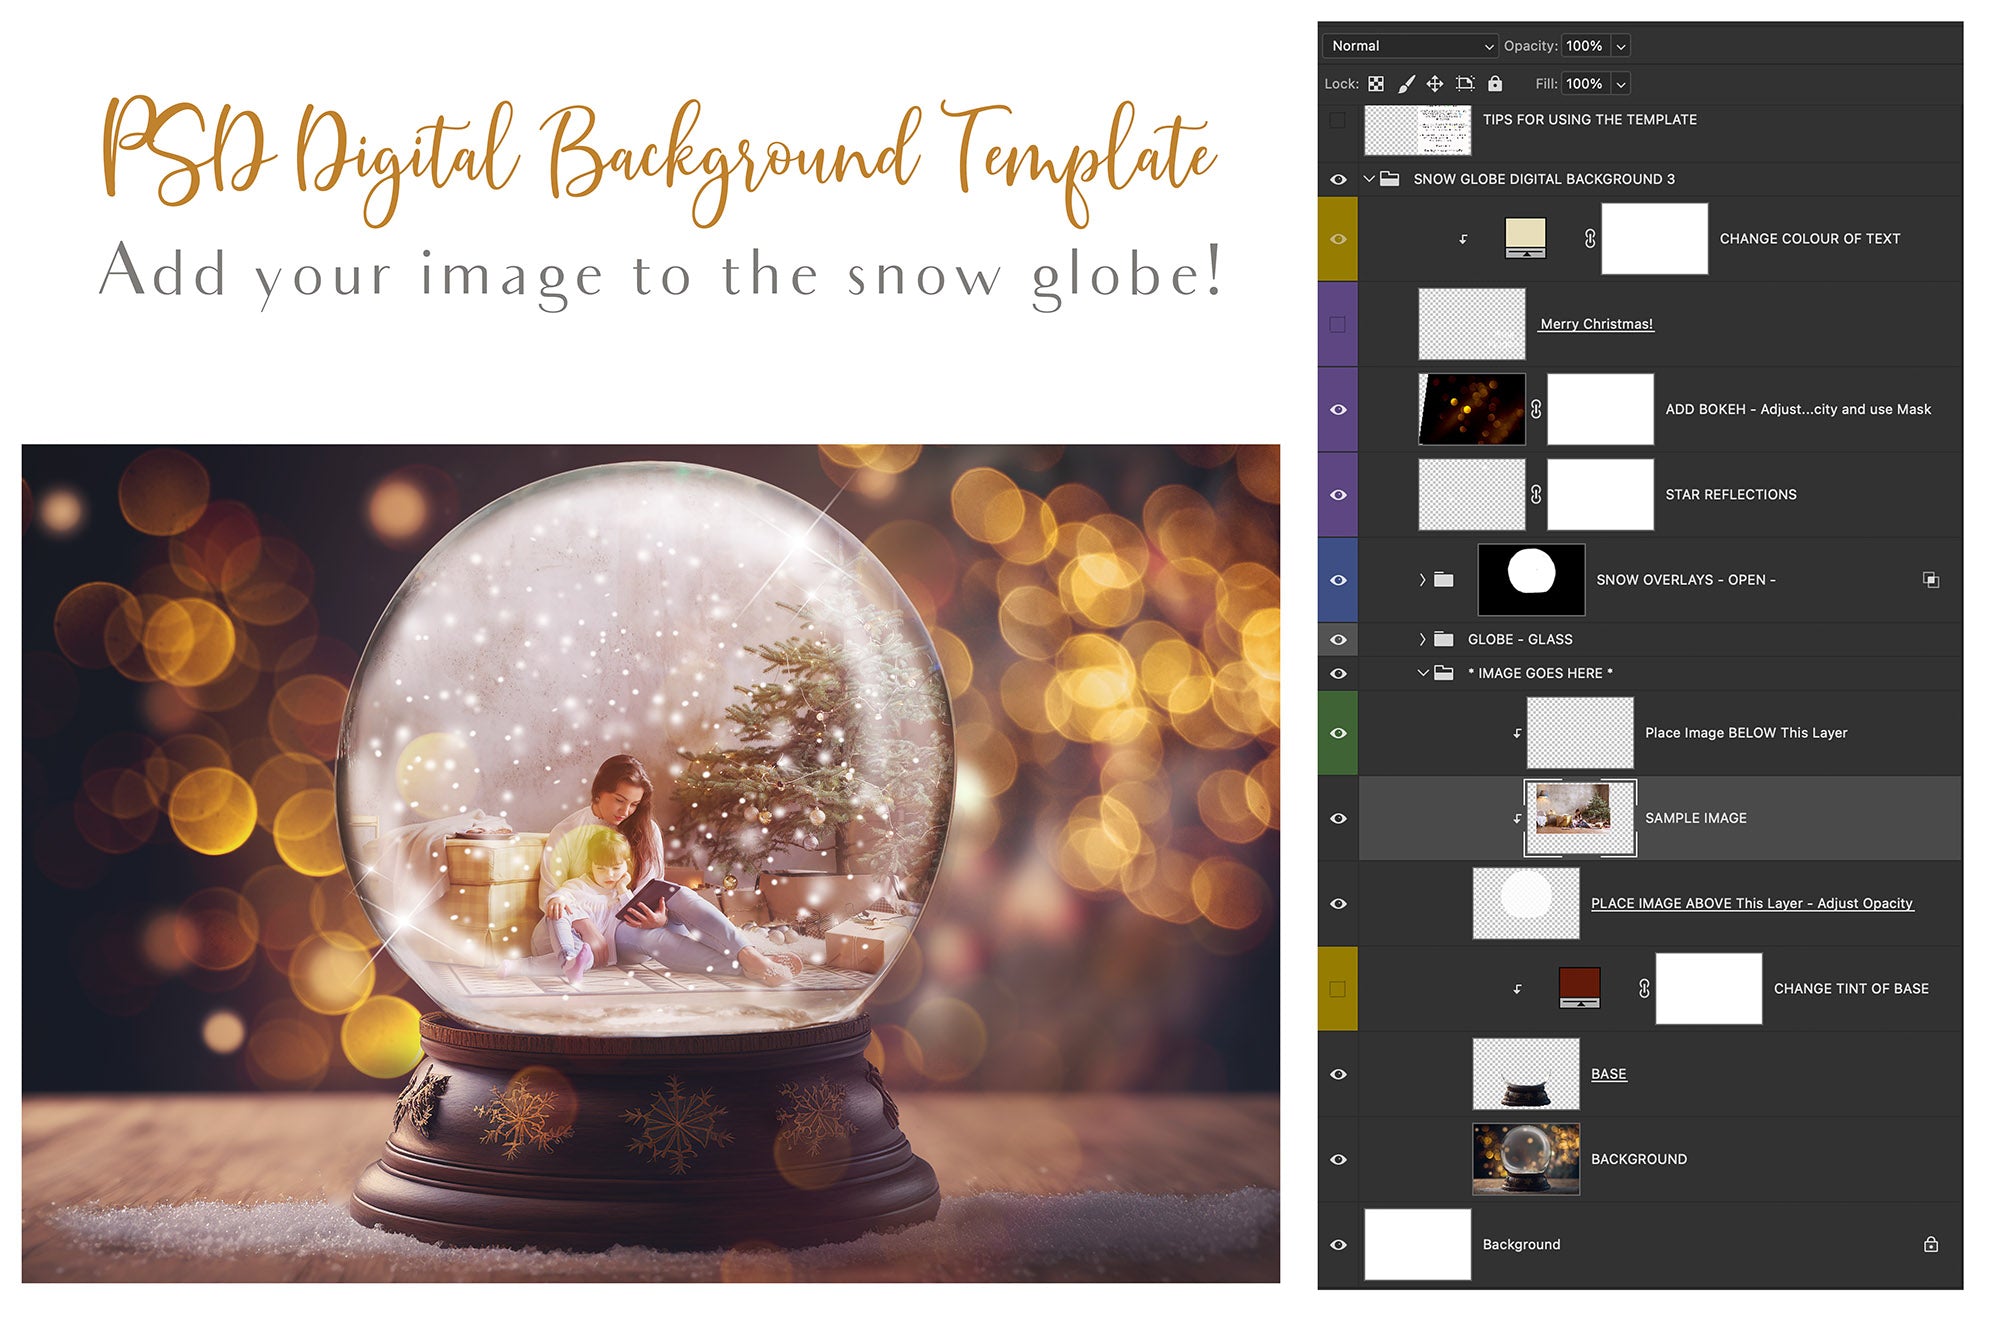
Task: Click the folder icon of IMAGE GOES HERE group
Action: click(1443, 673)
